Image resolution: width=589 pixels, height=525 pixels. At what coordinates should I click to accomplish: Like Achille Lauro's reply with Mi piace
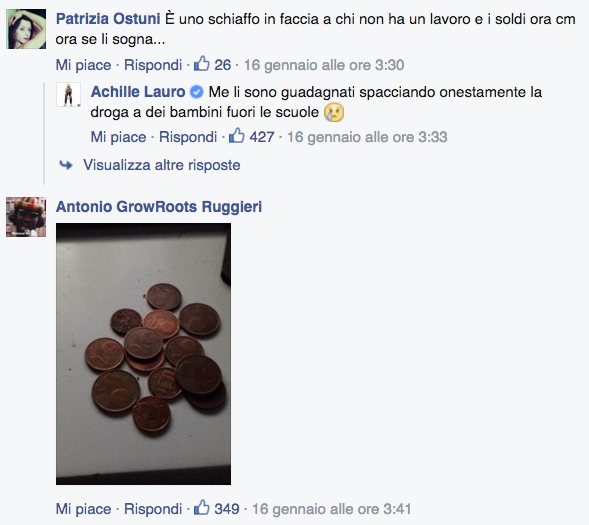[x=118, y=137]
